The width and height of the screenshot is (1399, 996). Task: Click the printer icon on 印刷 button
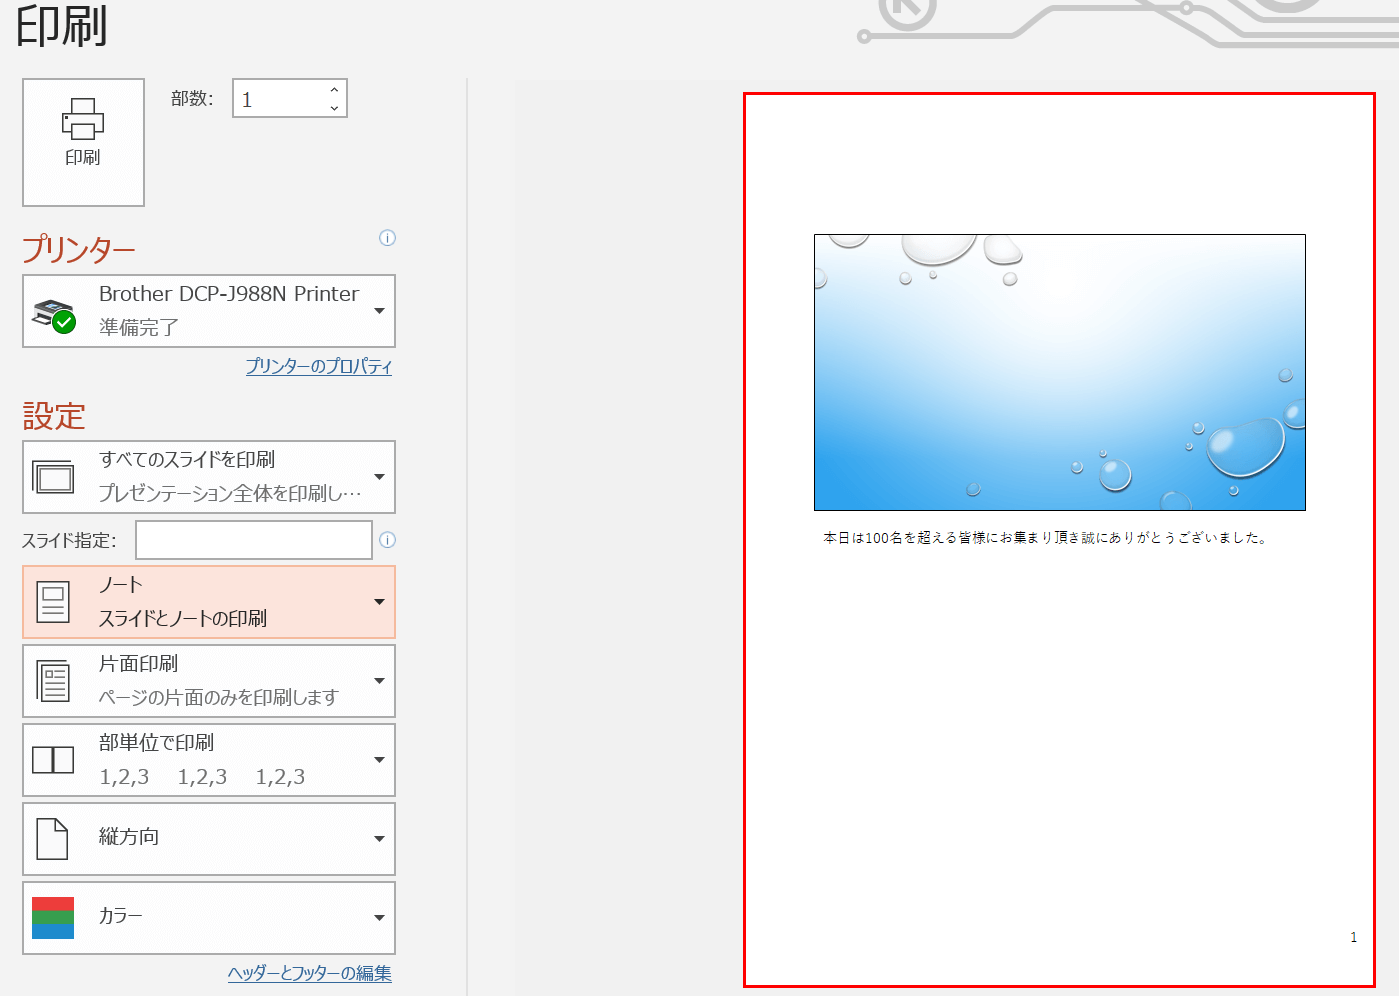[83, 119]
